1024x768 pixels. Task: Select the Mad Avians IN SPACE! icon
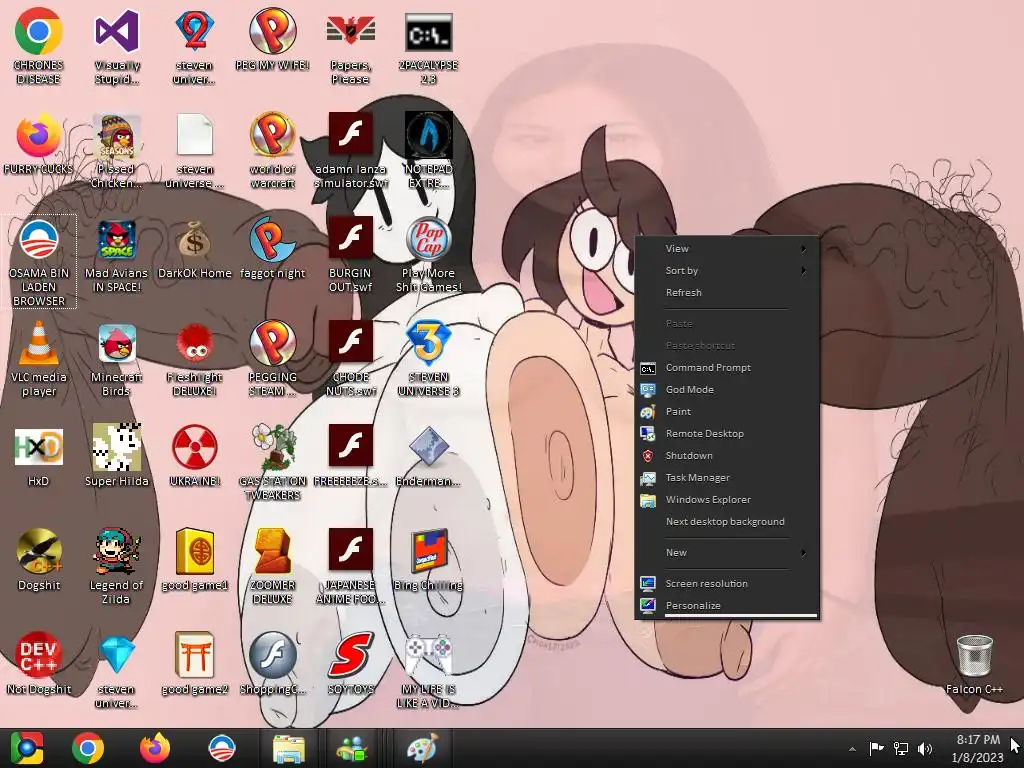coord(117,240)
